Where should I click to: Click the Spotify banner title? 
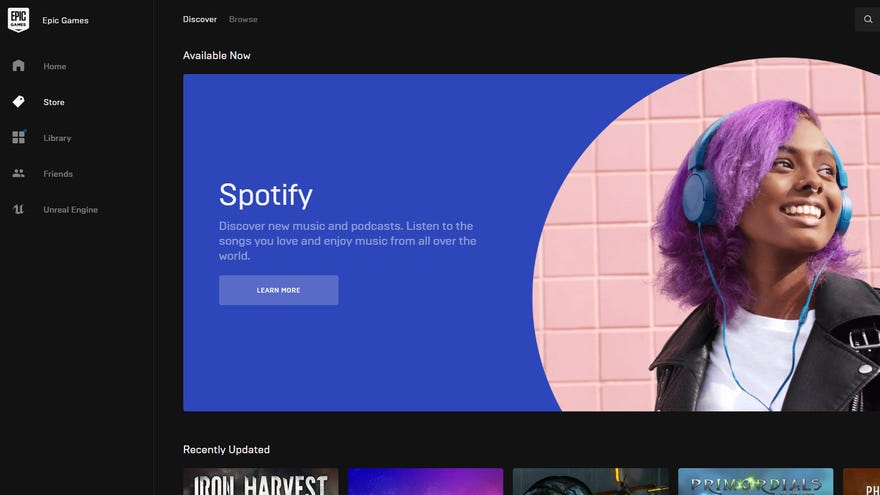265,194
